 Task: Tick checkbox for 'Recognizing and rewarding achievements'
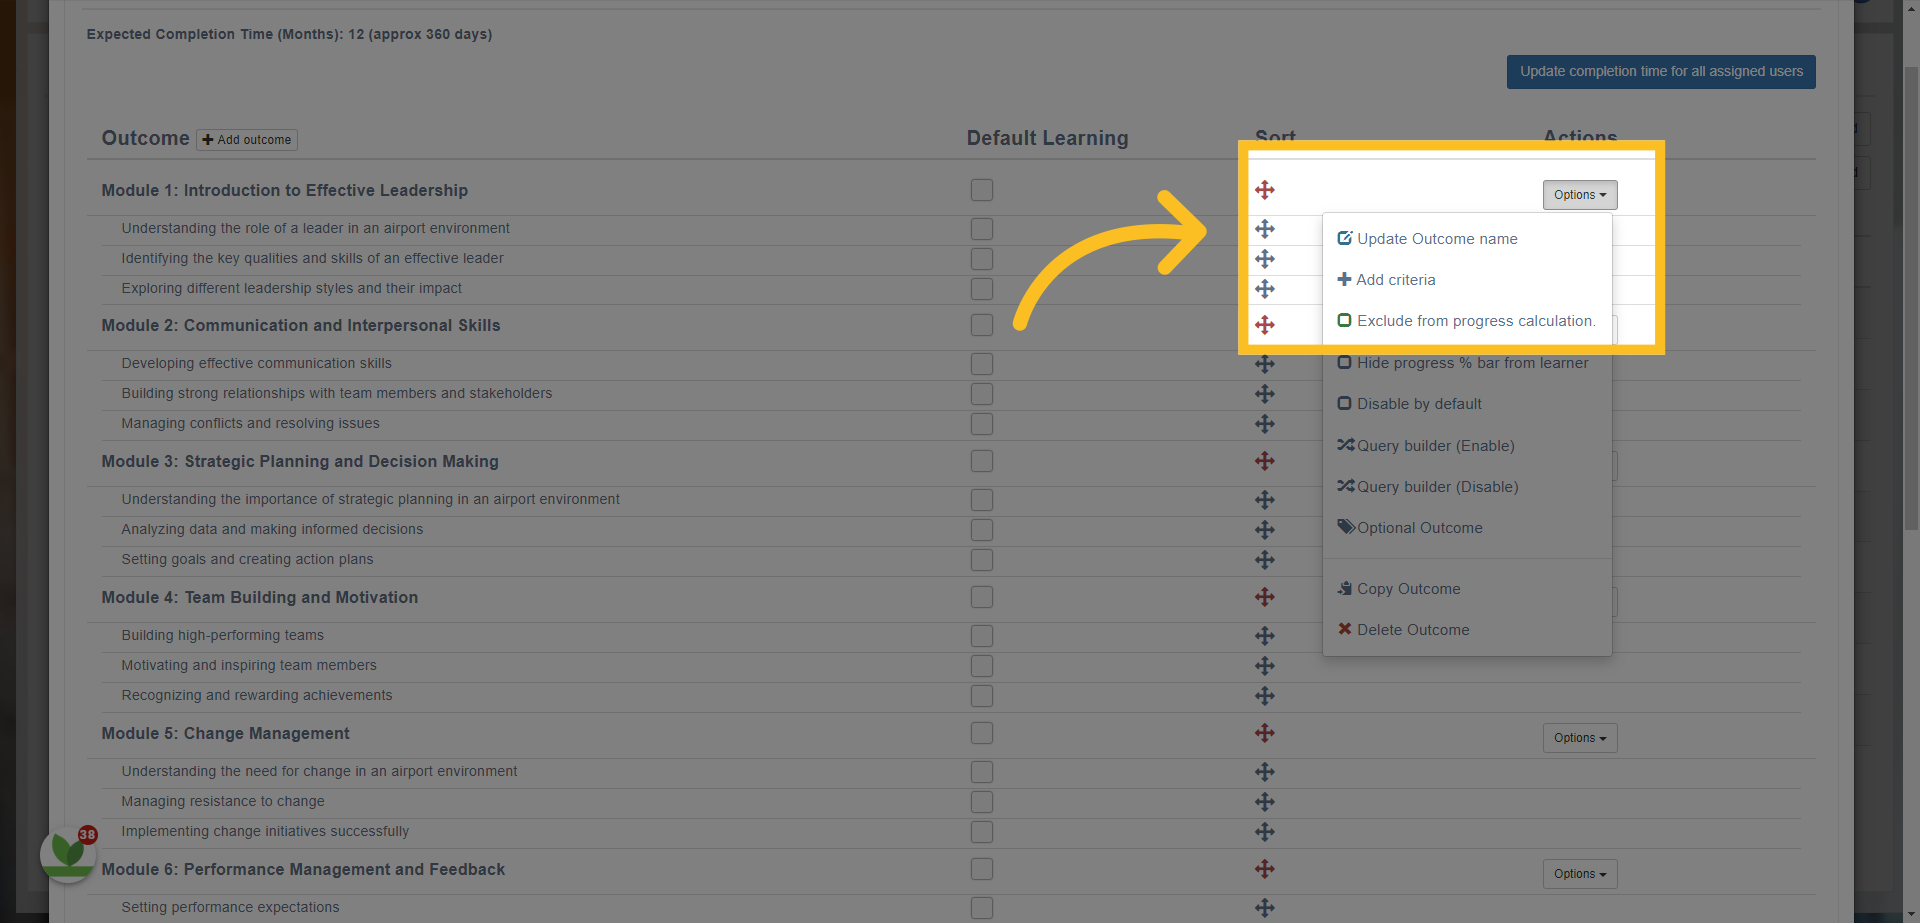[x=982, y=696]
